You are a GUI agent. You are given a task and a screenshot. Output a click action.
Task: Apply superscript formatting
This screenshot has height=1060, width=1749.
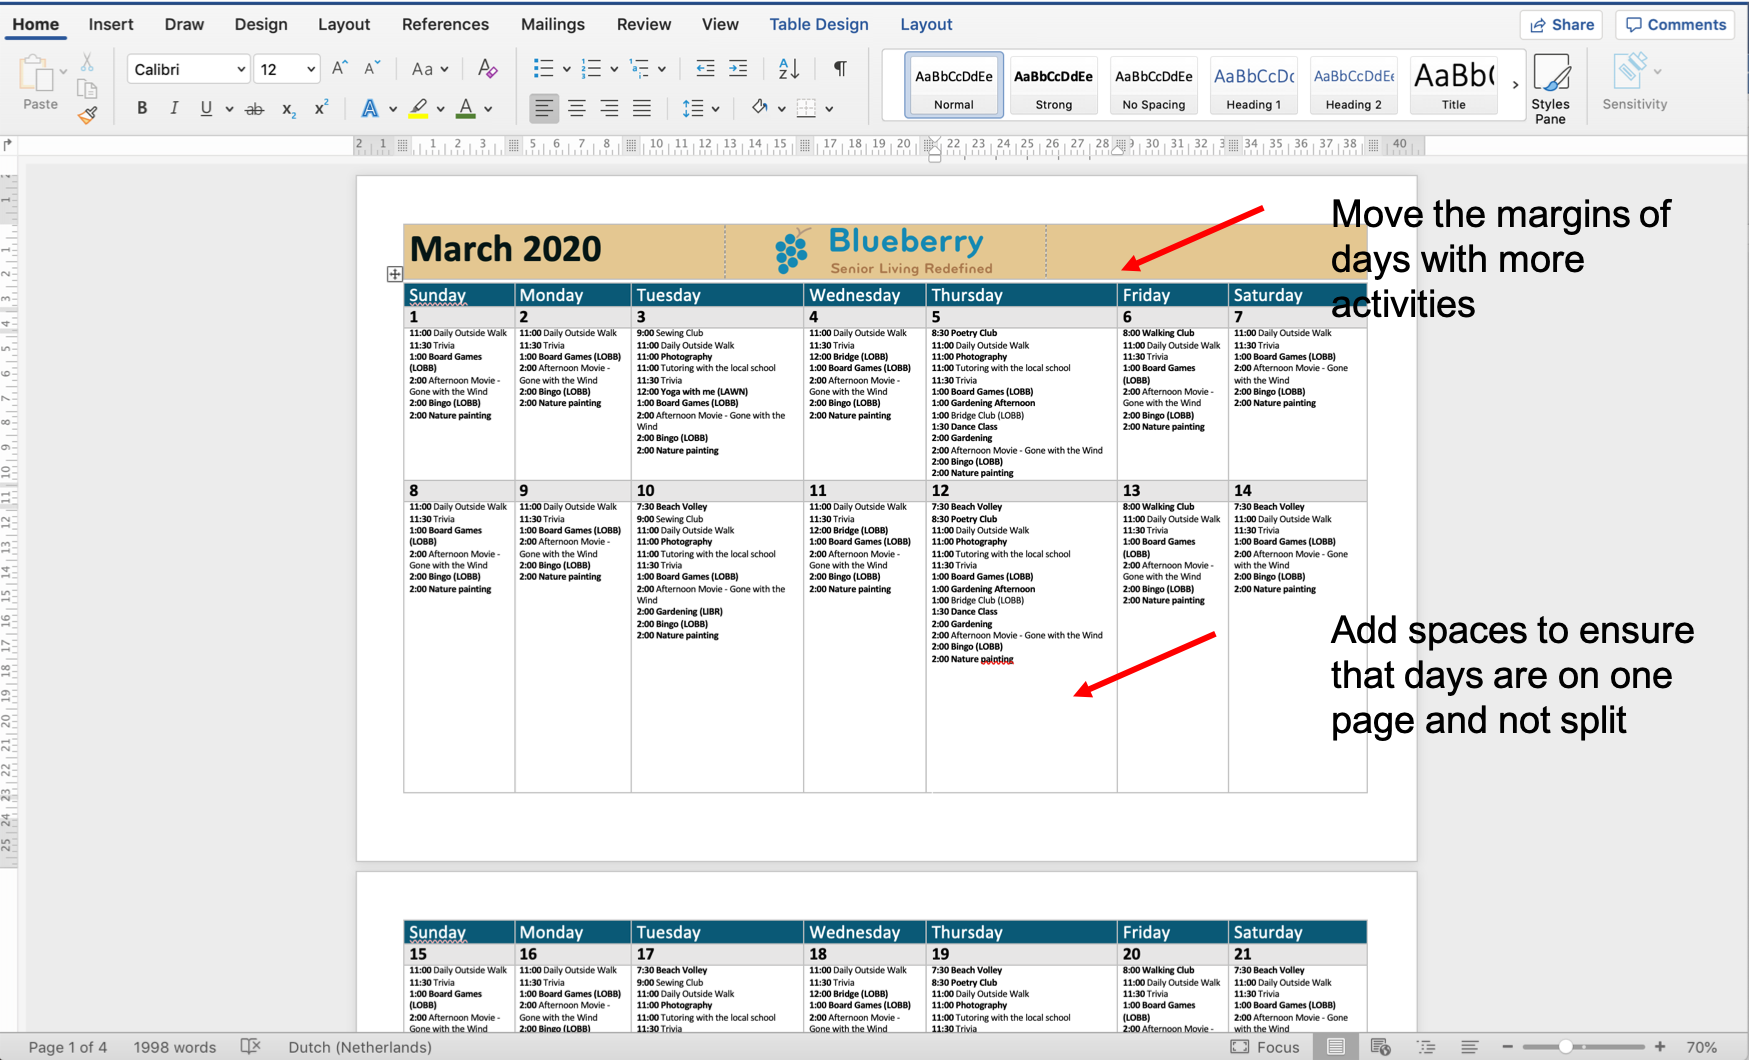[321, 108]
